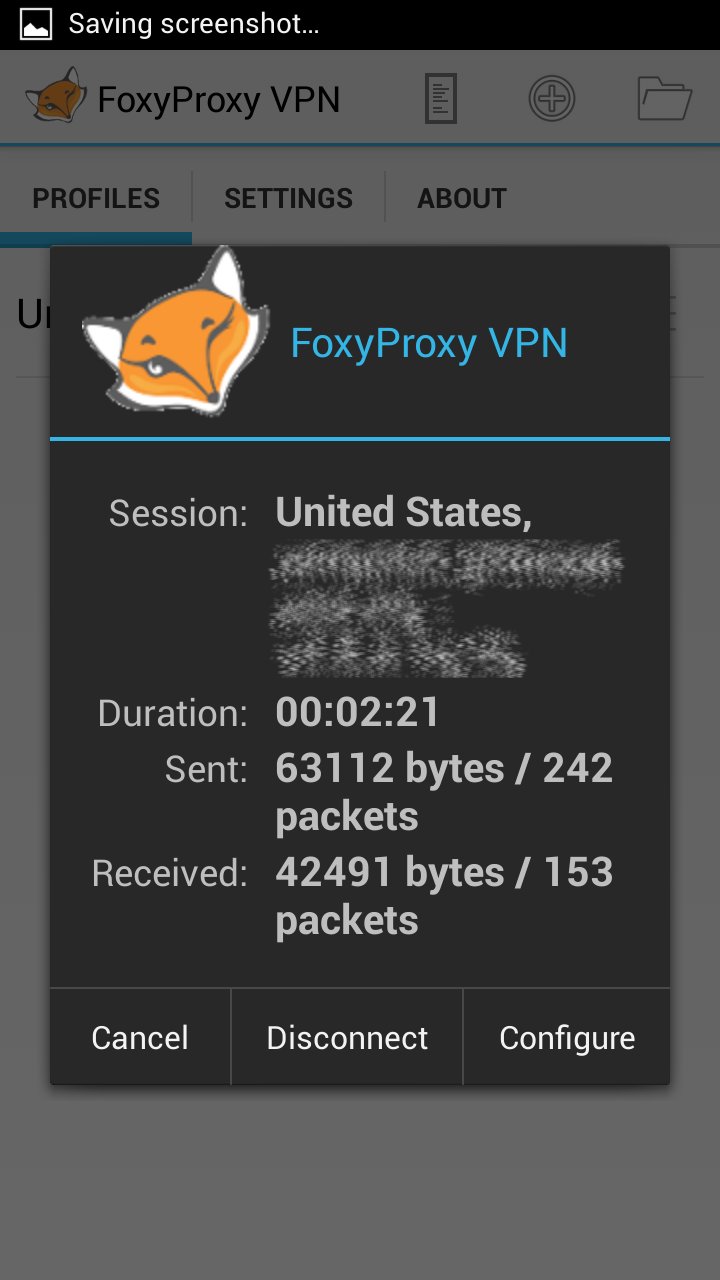Tap the 00:02:21 duration value
This screenshot has width=720, height=1280.
[x=358, y=712]
